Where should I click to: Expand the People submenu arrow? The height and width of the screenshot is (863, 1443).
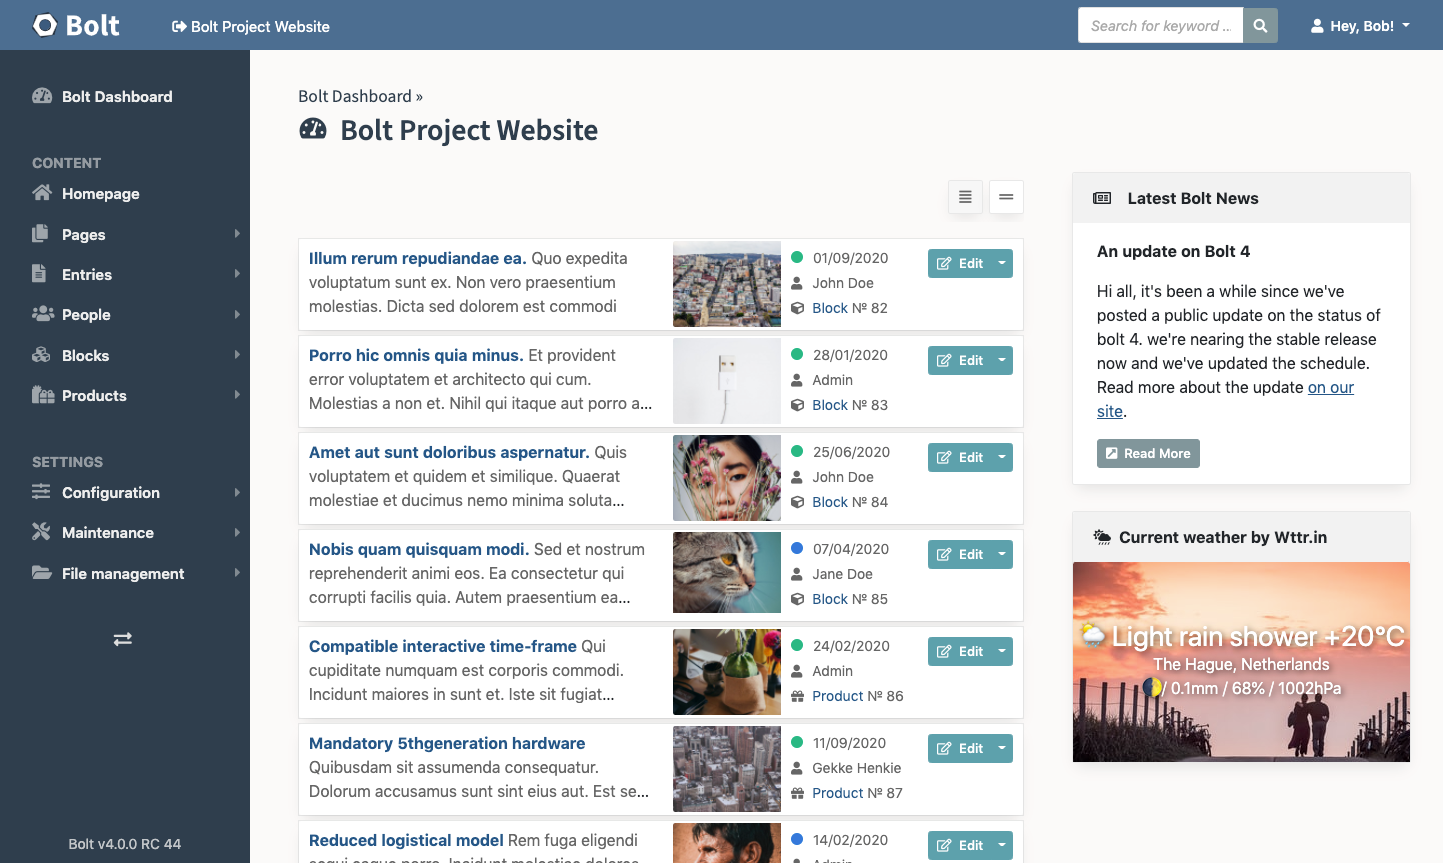237,314
